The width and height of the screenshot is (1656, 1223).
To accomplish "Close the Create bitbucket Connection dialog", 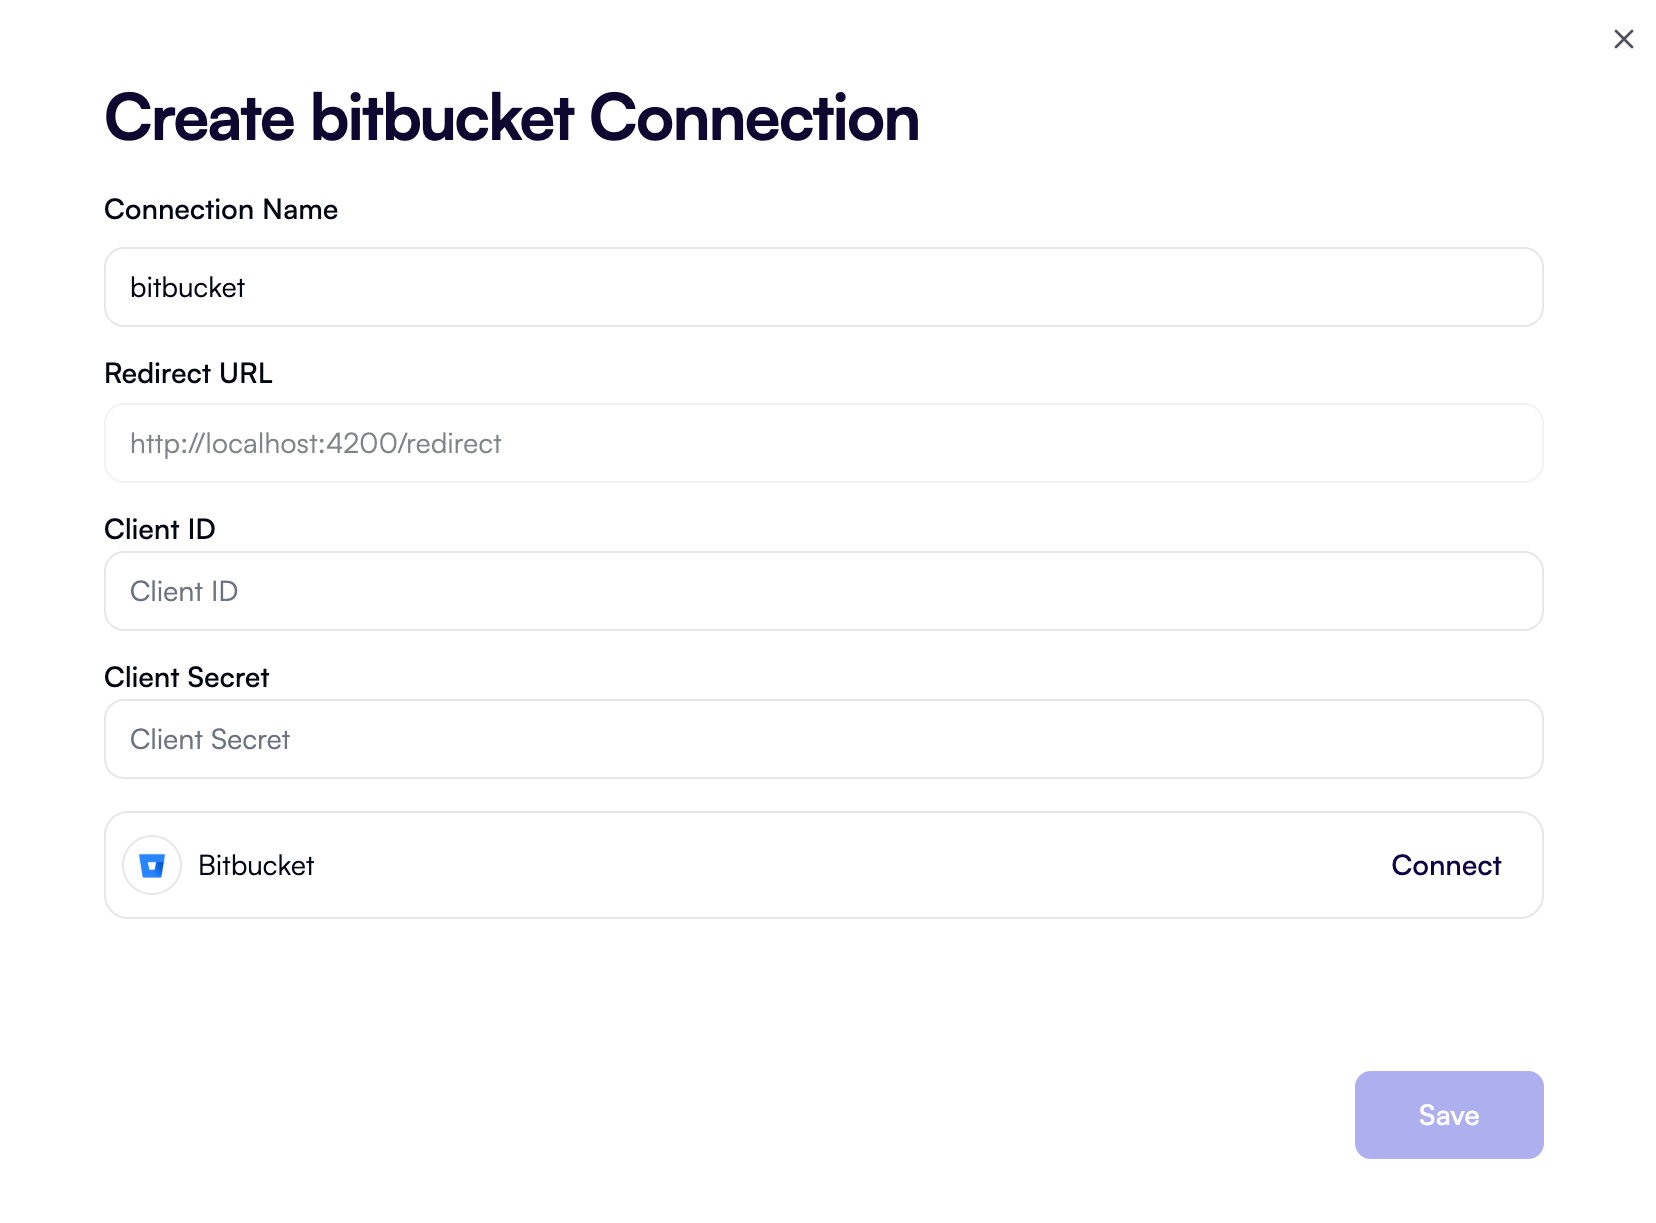I will pos(1622,39).
